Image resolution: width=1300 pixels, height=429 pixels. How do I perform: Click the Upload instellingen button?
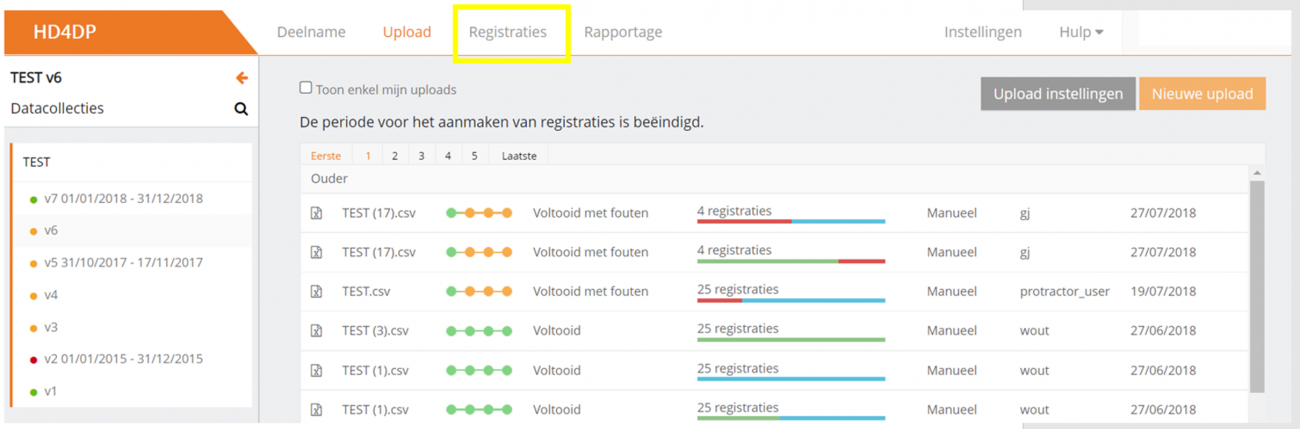[1058, 94]
